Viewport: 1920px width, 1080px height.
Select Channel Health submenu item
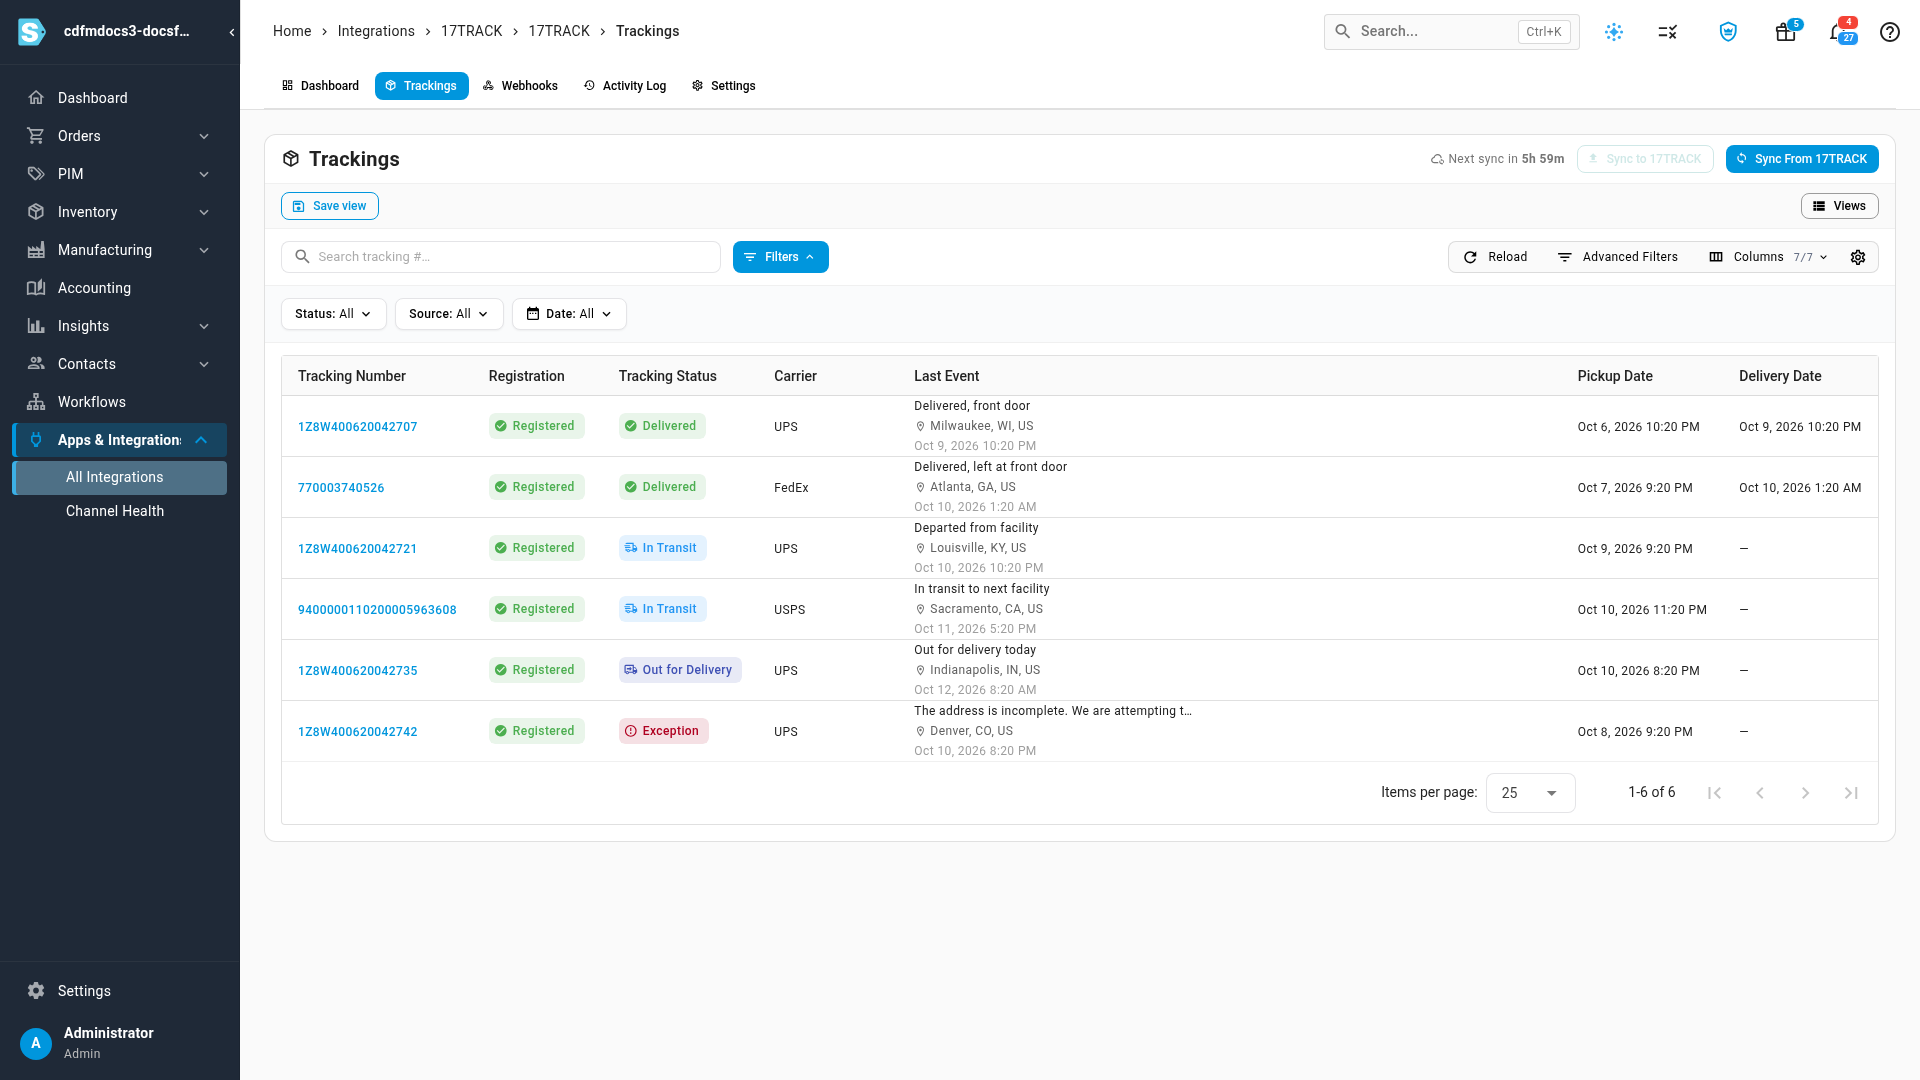pyautogui.click(x=120, y=511)
